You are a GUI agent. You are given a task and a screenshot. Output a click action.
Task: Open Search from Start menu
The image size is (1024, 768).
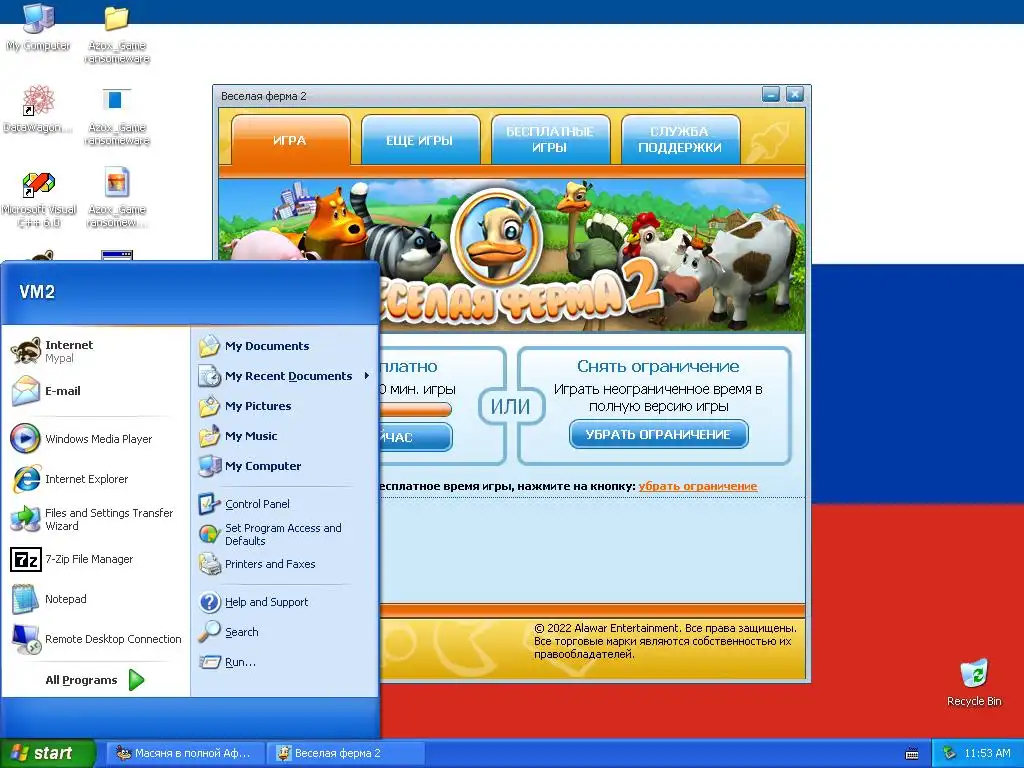coord(285,632)
